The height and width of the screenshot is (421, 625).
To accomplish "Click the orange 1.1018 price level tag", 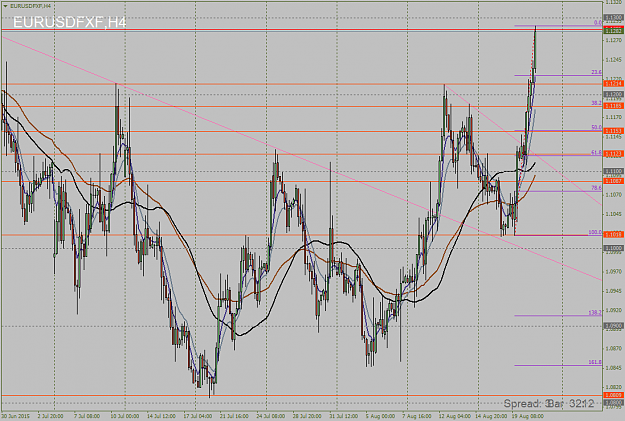I will point(614,234).
